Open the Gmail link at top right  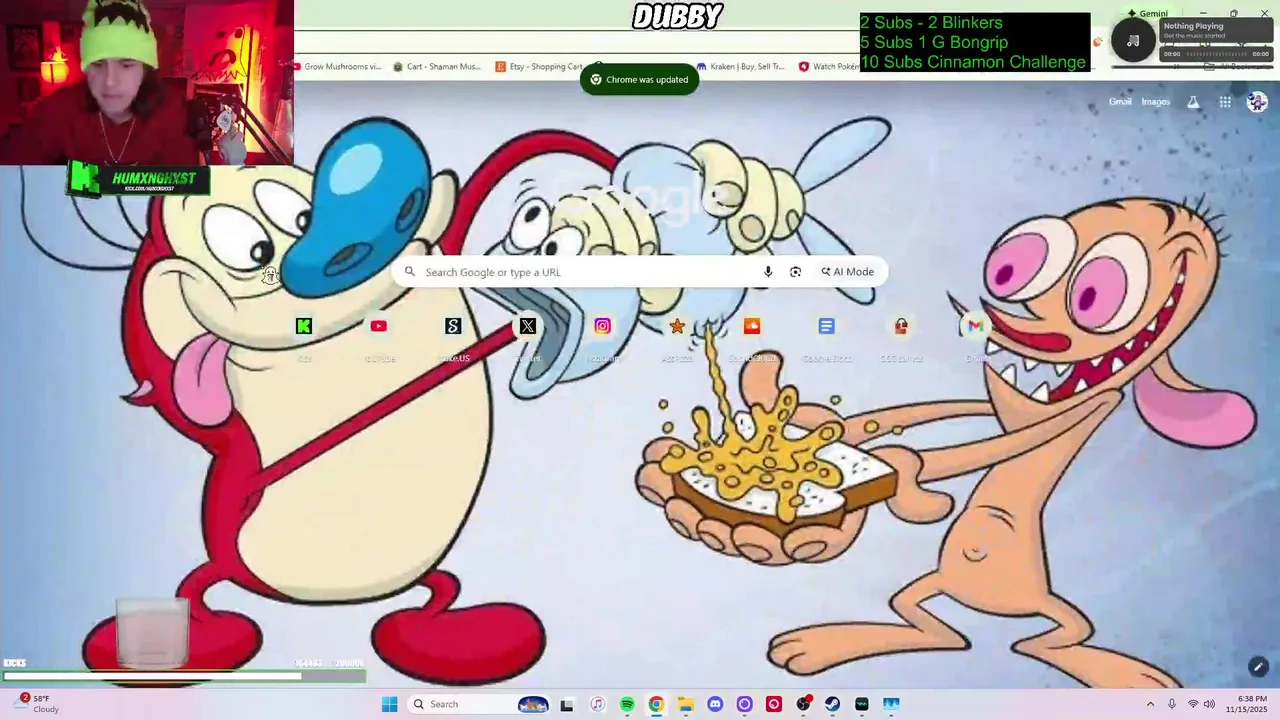(1120, 102)
